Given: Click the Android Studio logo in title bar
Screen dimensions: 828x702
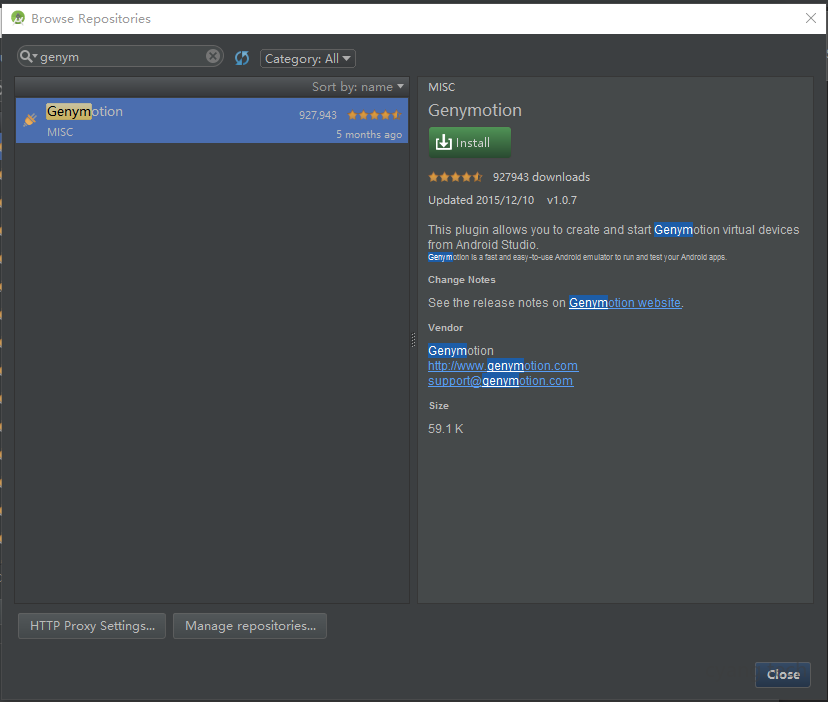Looking at the screenshot, I should point(17,18).
